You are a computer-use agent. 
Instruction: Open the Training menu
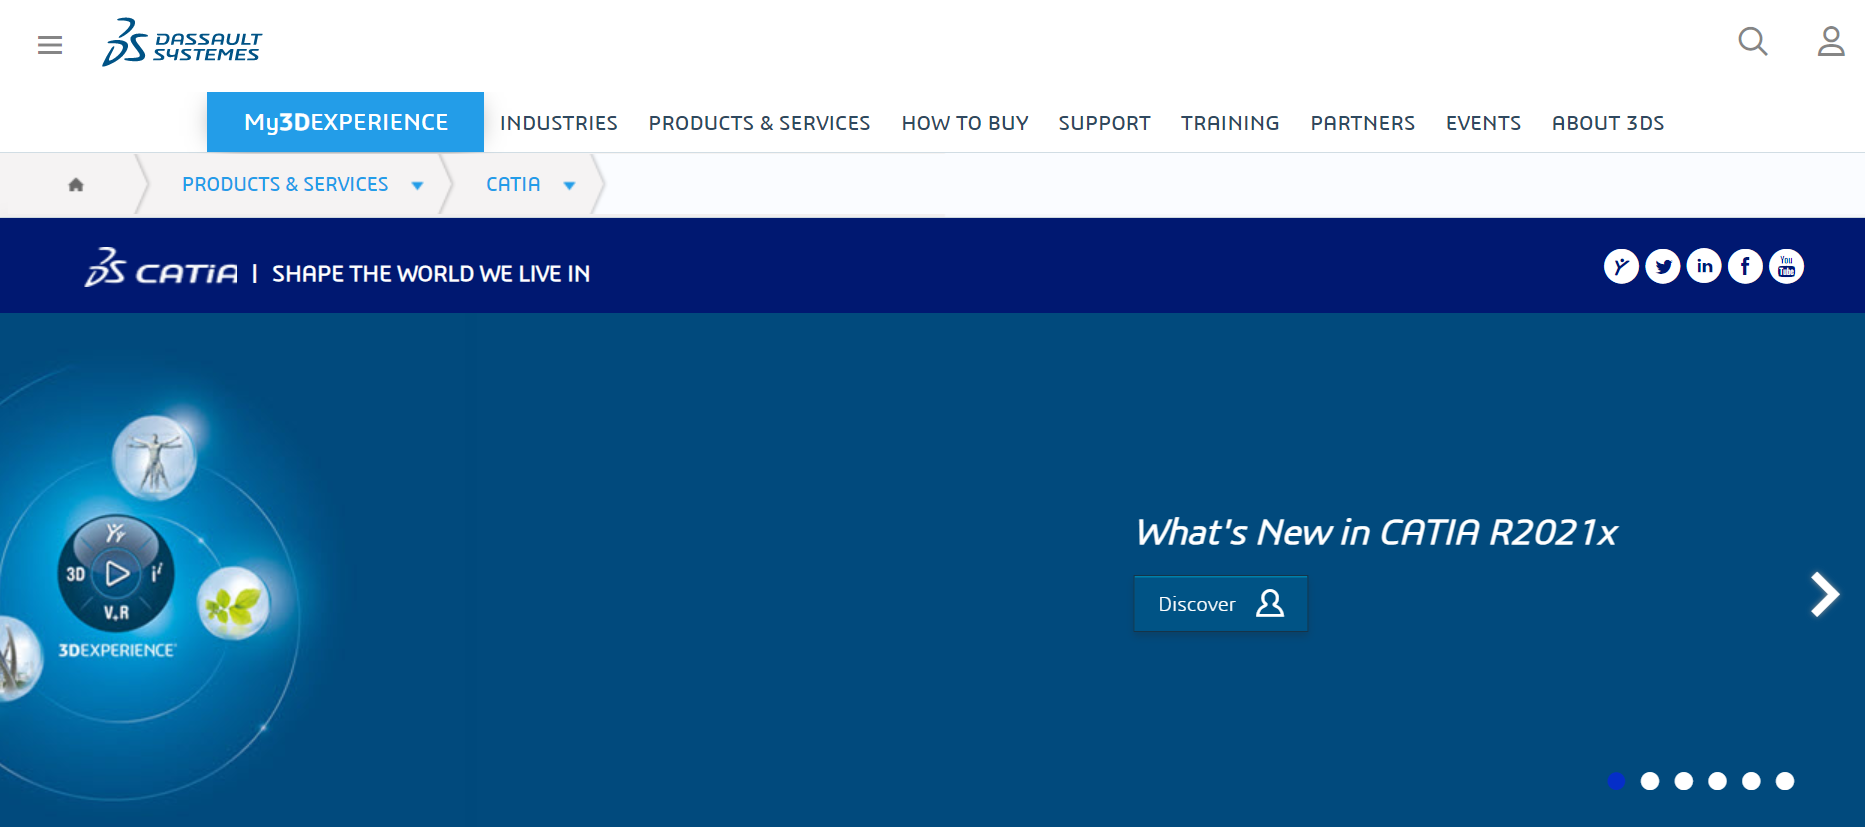pos(1230,123)
